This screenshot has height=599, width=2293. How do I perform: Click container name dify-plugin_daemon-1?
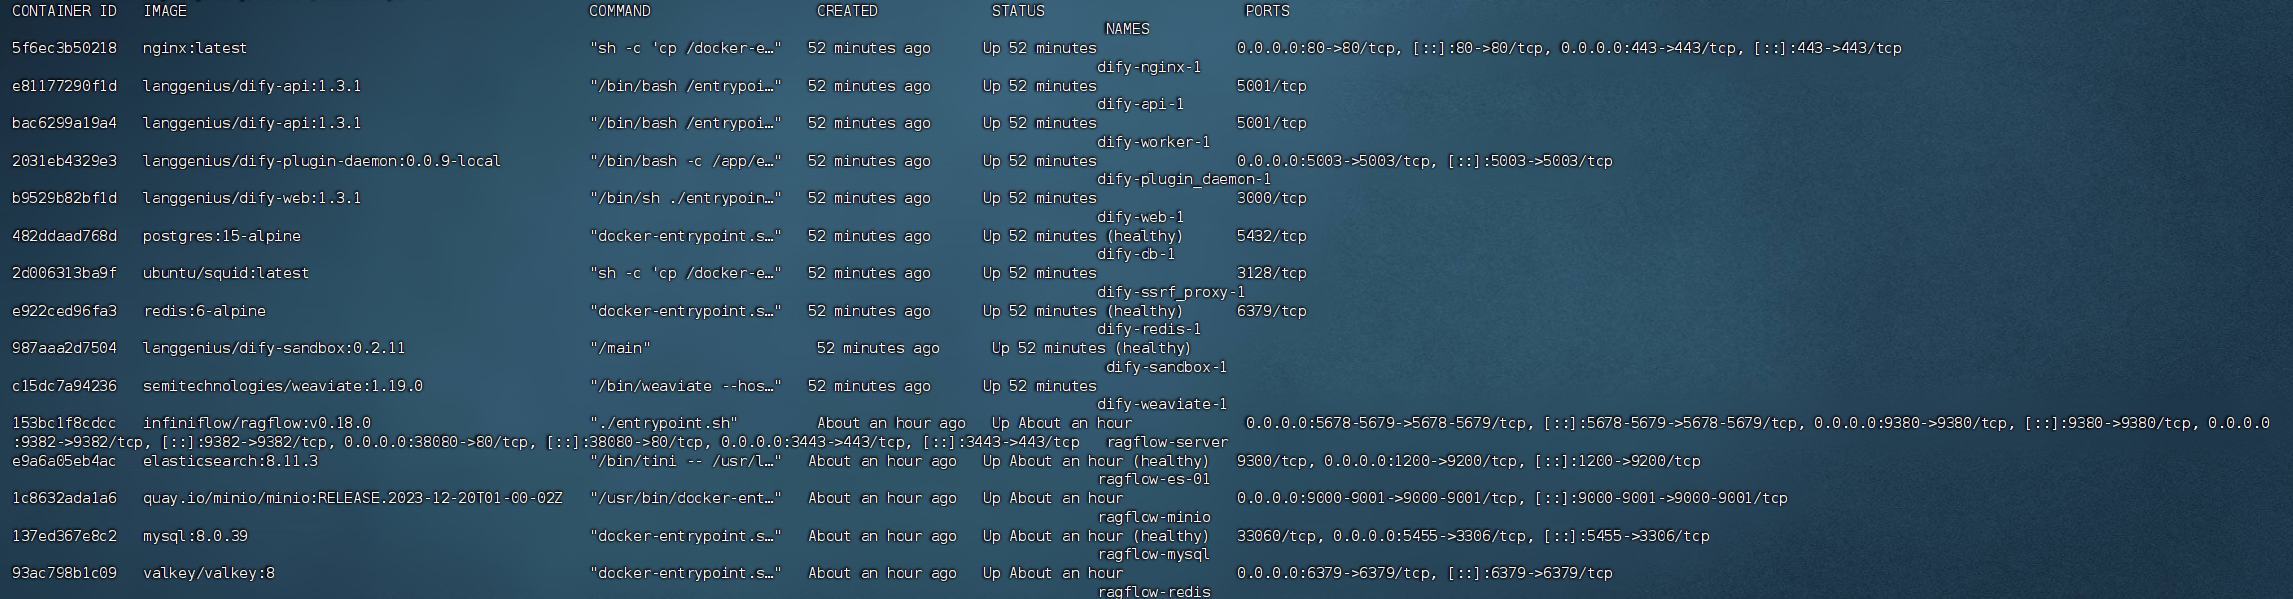pyautogui.click(x=1184, y=179)
